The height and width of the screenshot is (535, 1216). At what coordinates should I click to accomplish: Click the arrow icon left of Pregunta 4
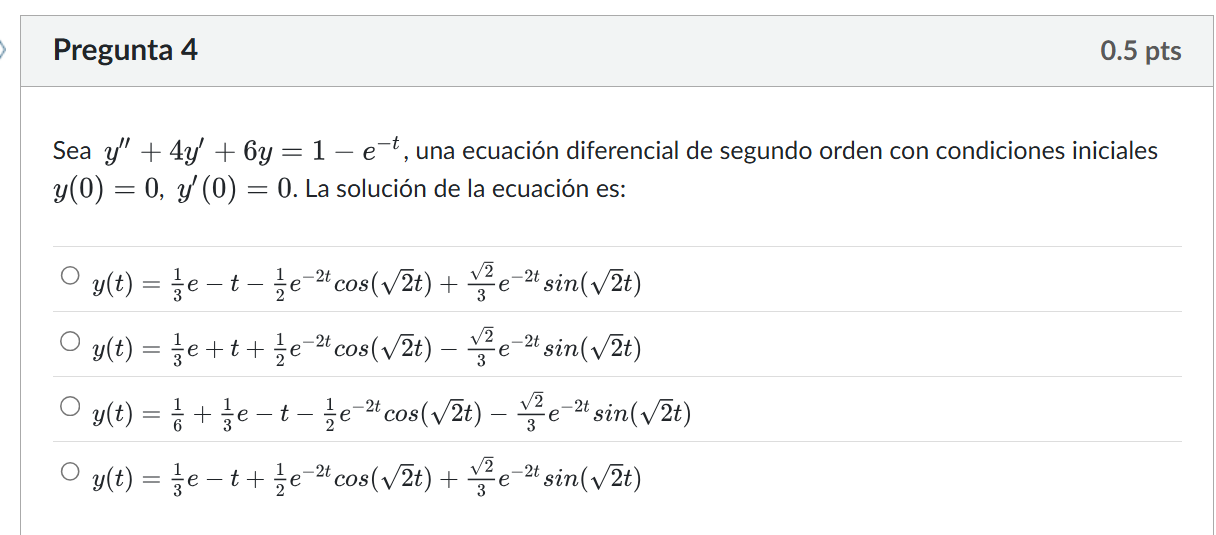[x=4, y=48]
